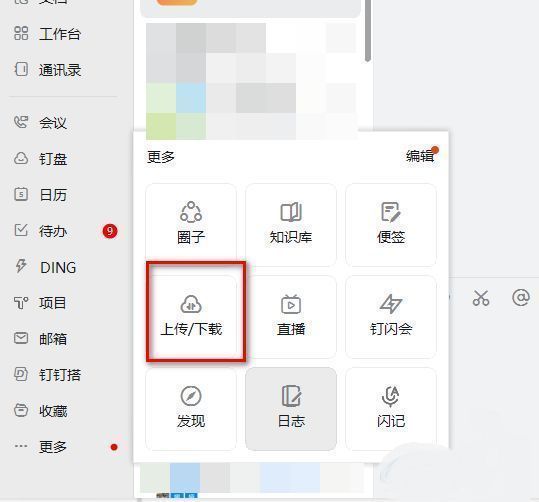Select 通讯录 contacts in sidebar
This screenshot has height=502, width=539.
tap(47, 70)
